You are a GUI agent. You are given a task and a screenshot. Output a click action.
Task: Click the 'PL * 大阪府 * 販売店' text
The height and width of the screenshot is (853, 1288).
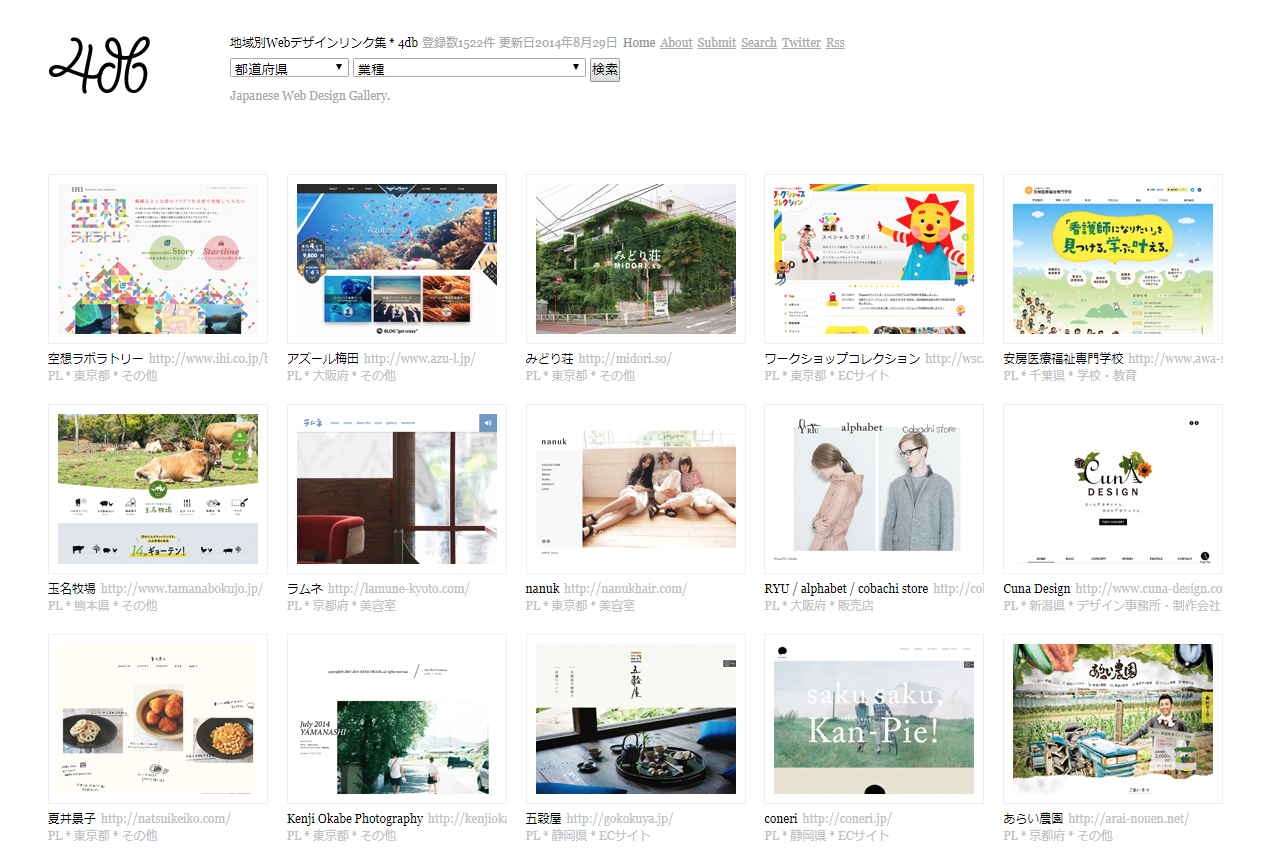(x=819, y=606)
